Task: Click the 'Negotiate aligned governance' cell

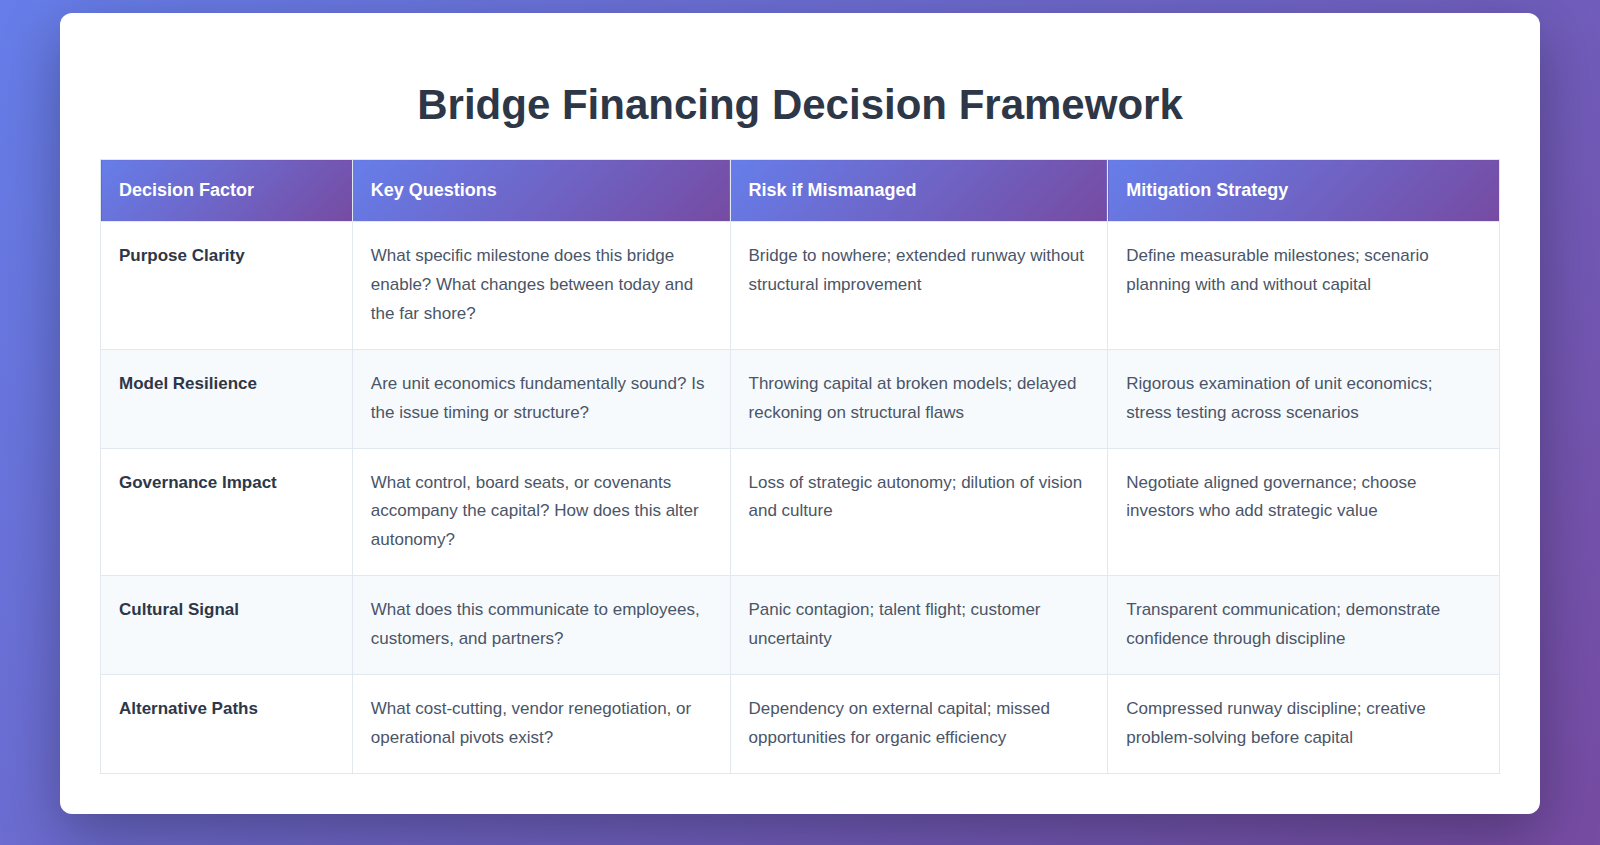Action: click(1271, 496)
